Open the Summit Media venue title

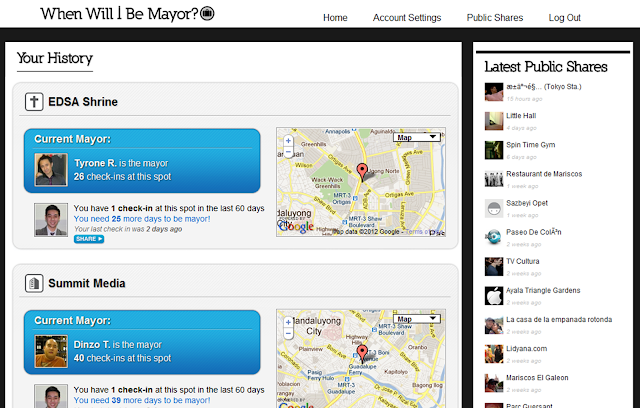click(x=87, y=283)
